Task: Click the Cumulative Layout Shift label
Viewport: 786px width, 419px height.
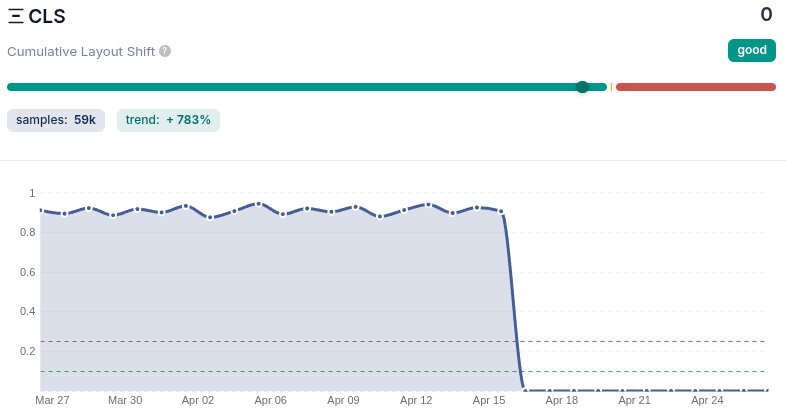Action: [81, 51]
